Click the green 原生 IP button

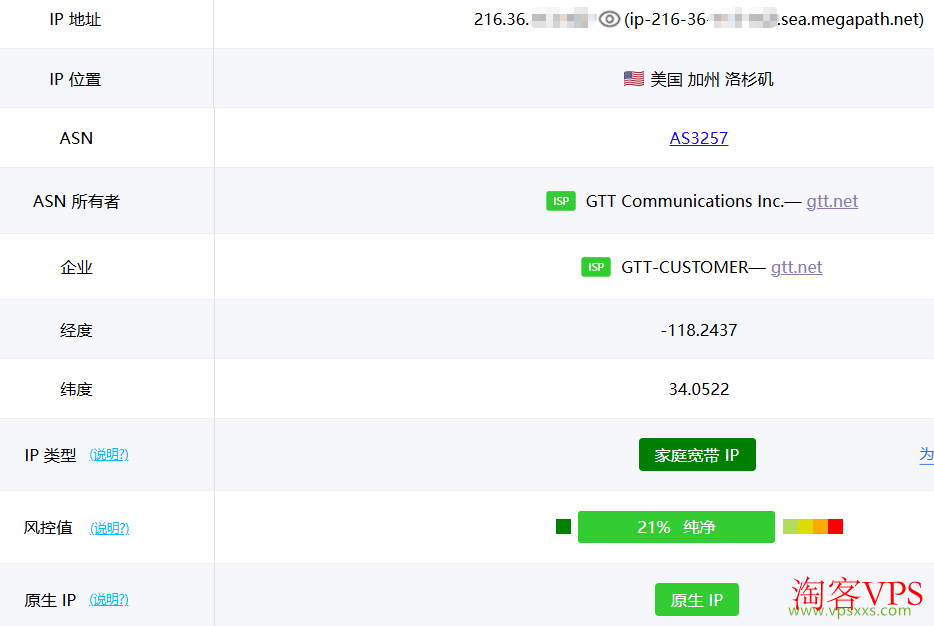[x=697, y=599]
